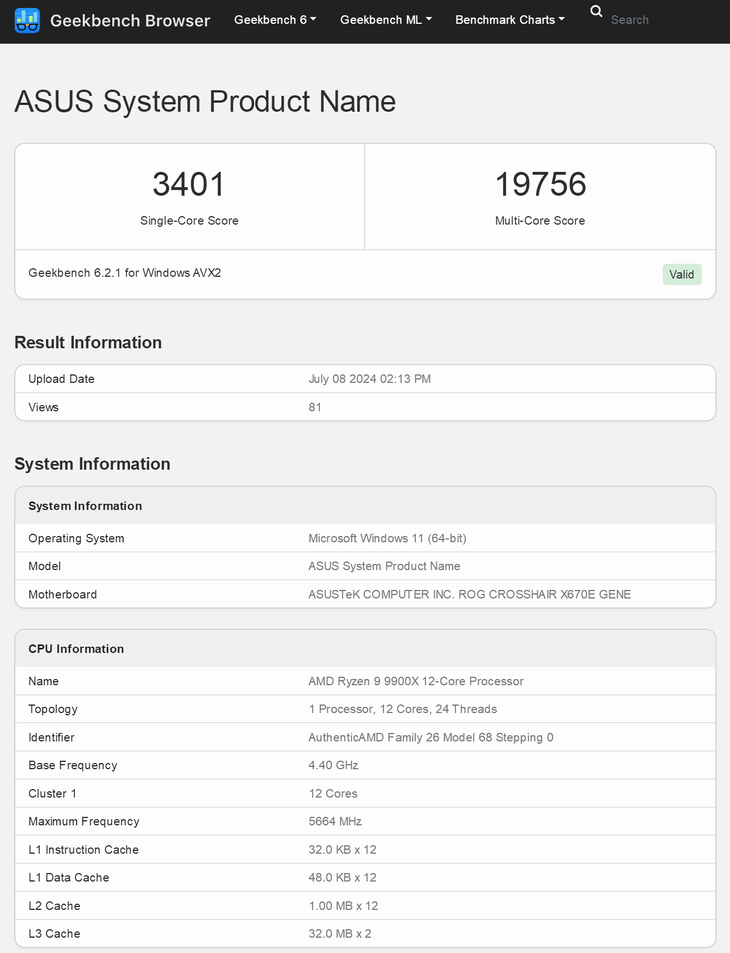Select the 19756 Multi-Core Score

[540, 184]
